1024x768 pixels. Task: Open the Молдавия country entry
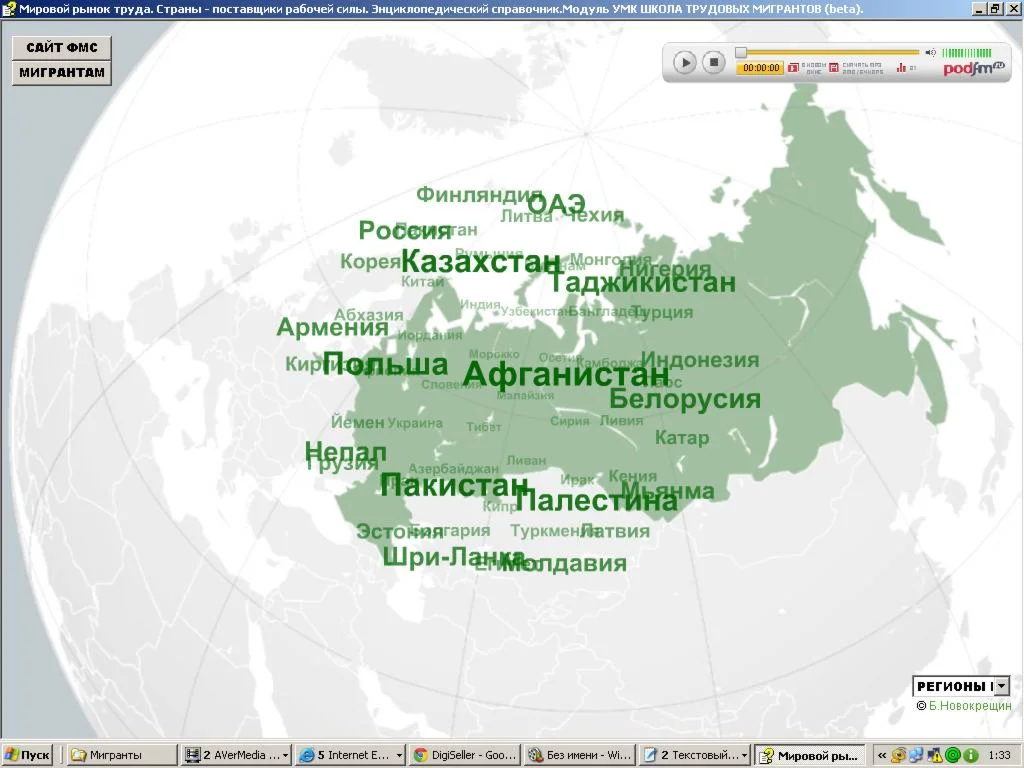[564, 563]
